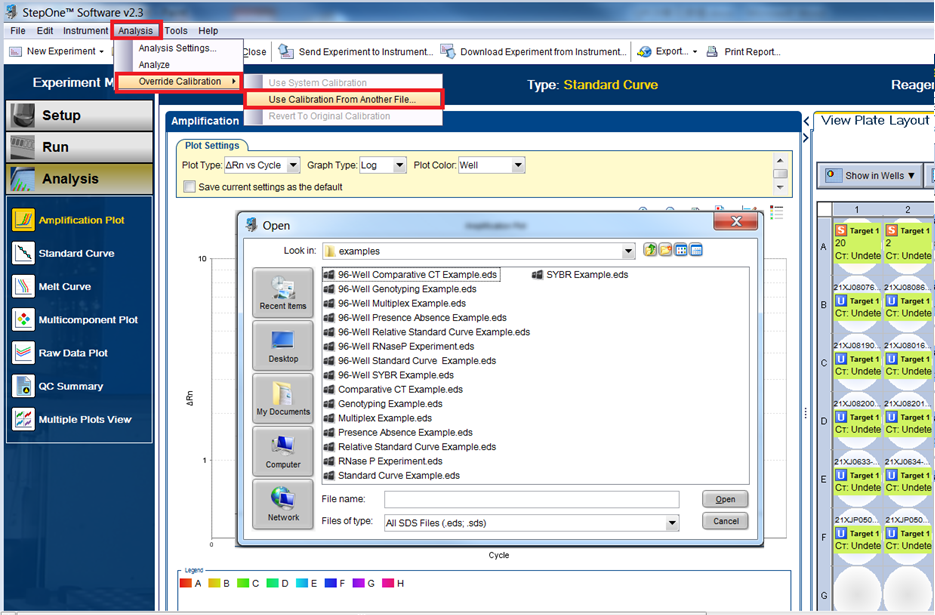Open the Standard Curve view
This screenshot has height=615, width=935.
(x=63, y=254)
